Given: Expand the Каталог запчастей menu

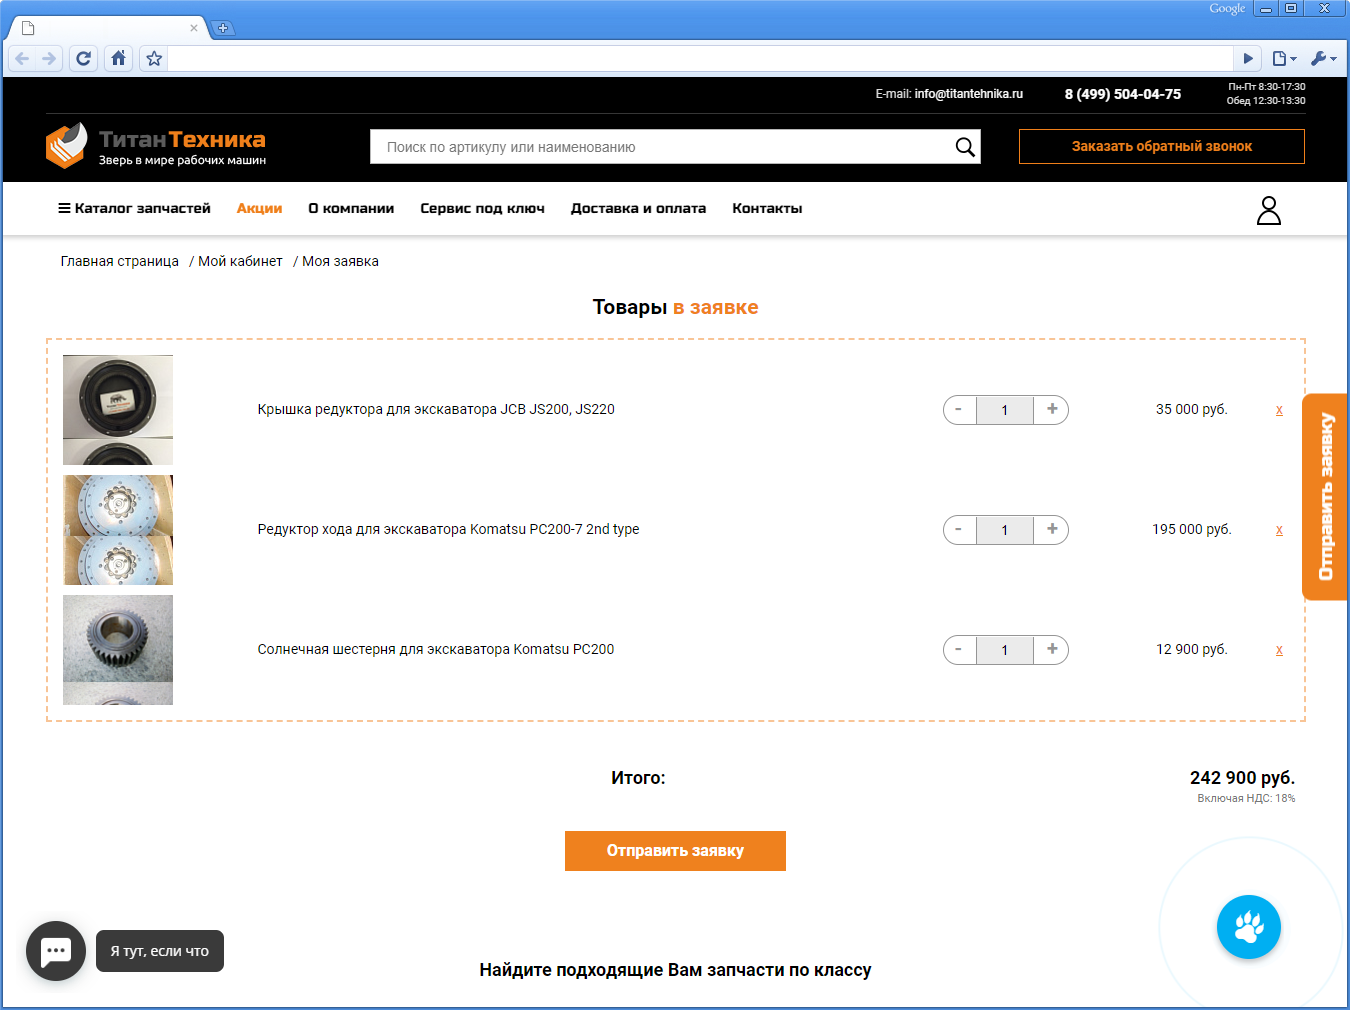Looking at the screenshot, I should [x=134, y=208].
